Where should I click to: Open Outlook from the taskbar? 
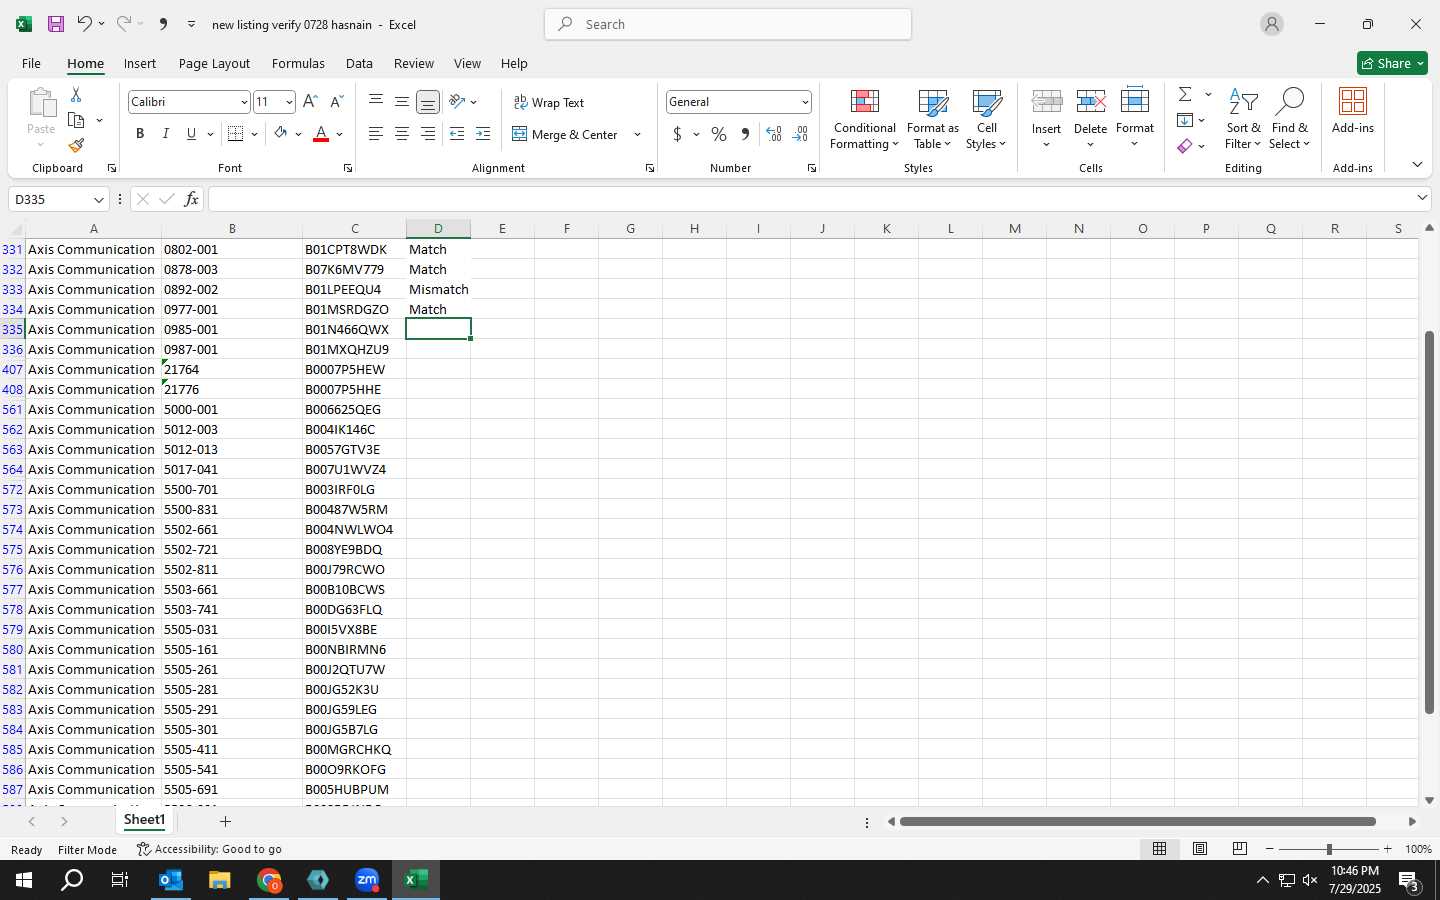point(171,880)
